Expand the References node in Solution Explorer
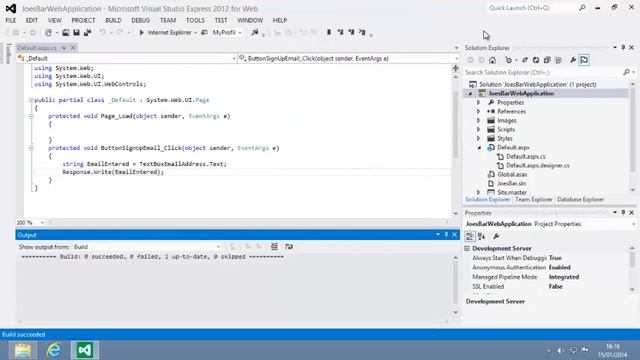This screenshot has width=640, height=360. 479,111
